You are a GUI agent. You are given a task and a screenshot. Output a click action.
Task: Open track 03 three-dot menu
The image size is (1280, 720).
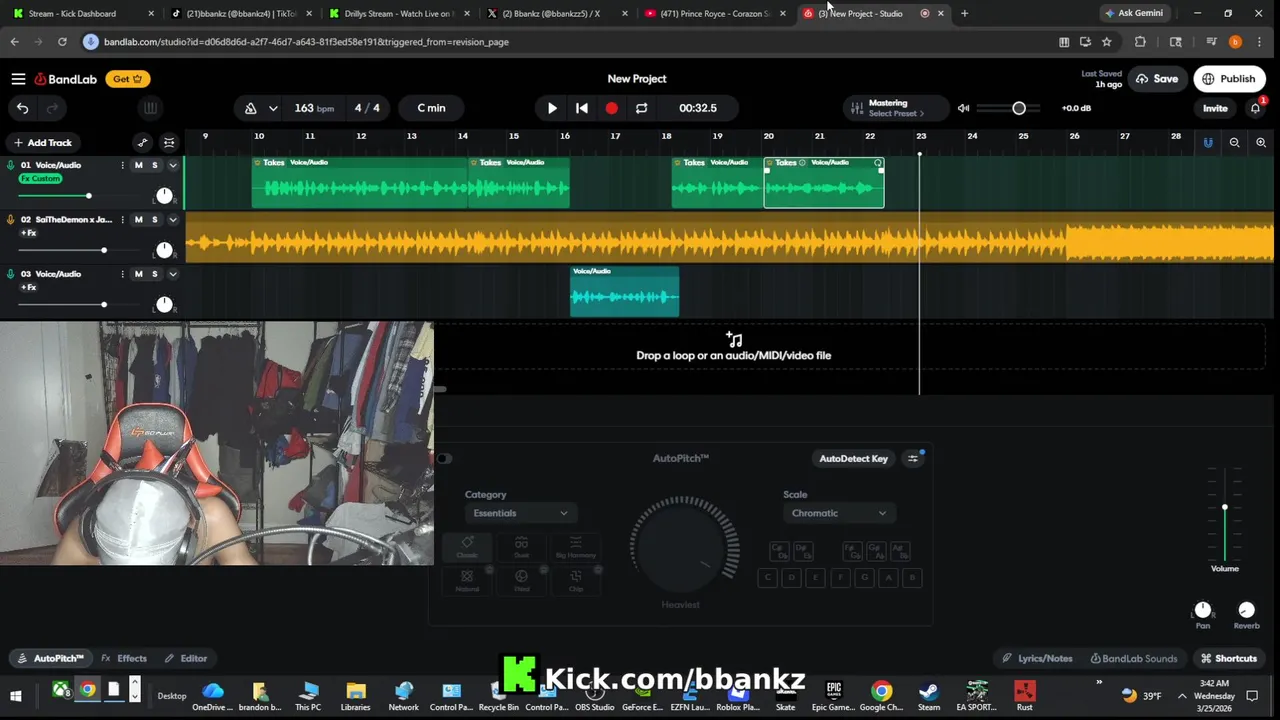coord(122,274)
